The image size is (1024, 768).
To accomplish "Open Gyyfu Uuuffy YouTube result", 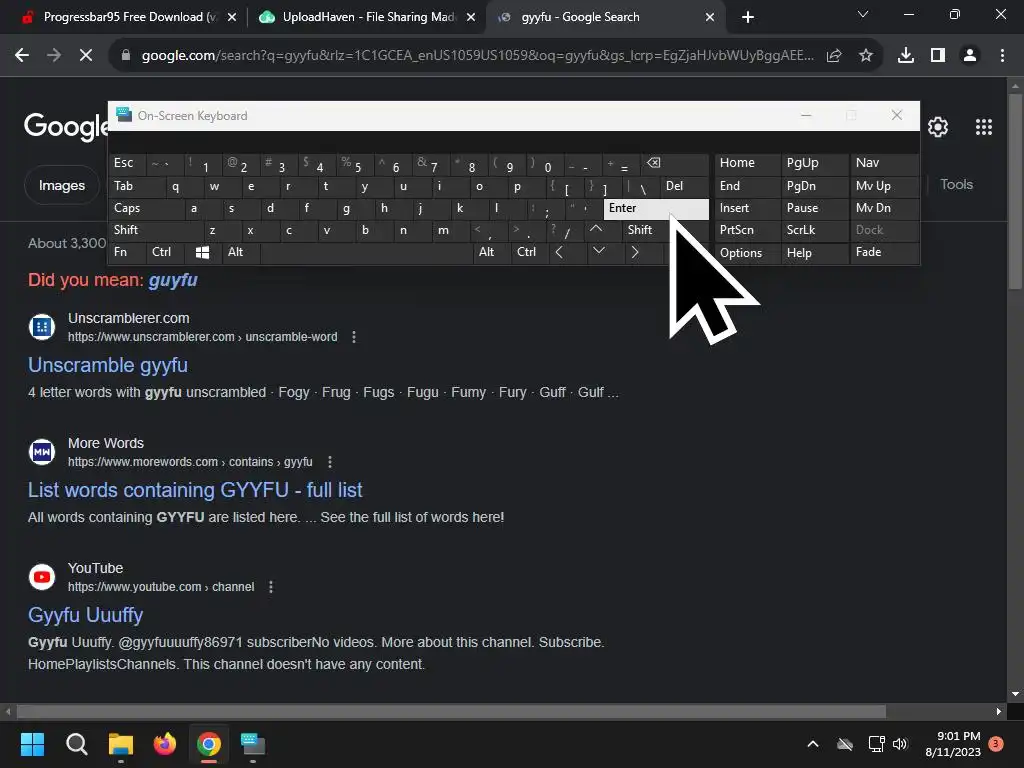I will 86,615.
